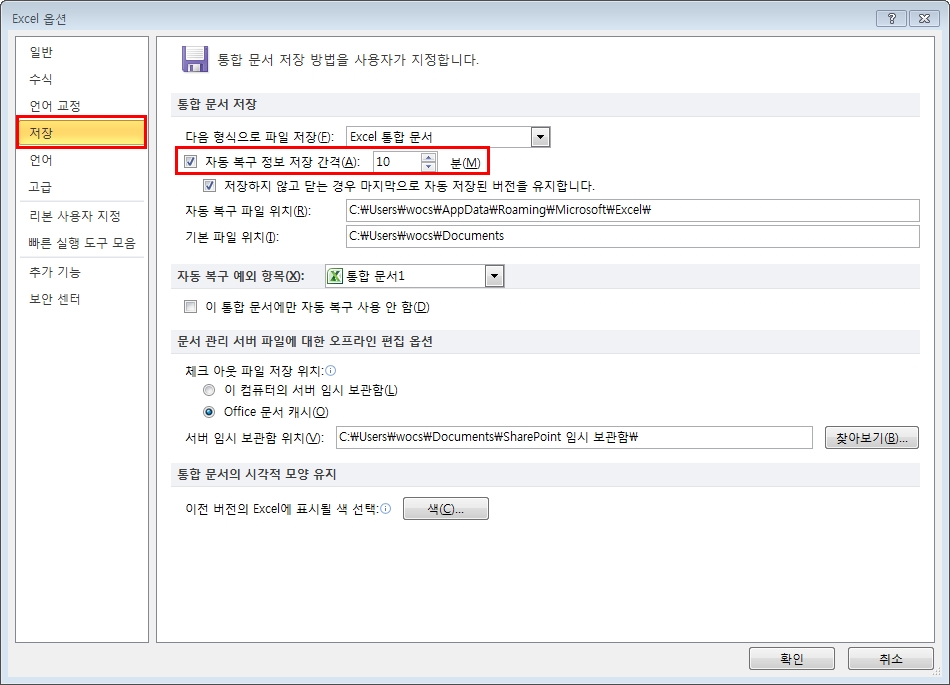
Task: Close the Excel 옵션 dialog
Action: (925, 18)
